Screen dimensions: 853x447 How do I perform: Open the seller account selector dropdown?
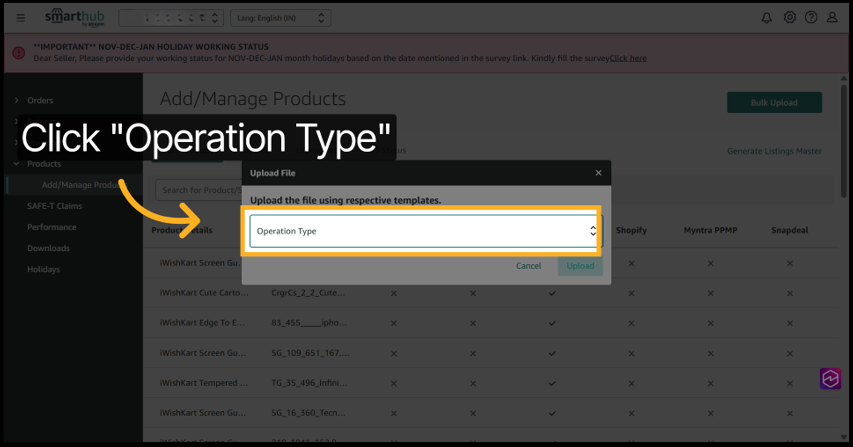[170, 18]
